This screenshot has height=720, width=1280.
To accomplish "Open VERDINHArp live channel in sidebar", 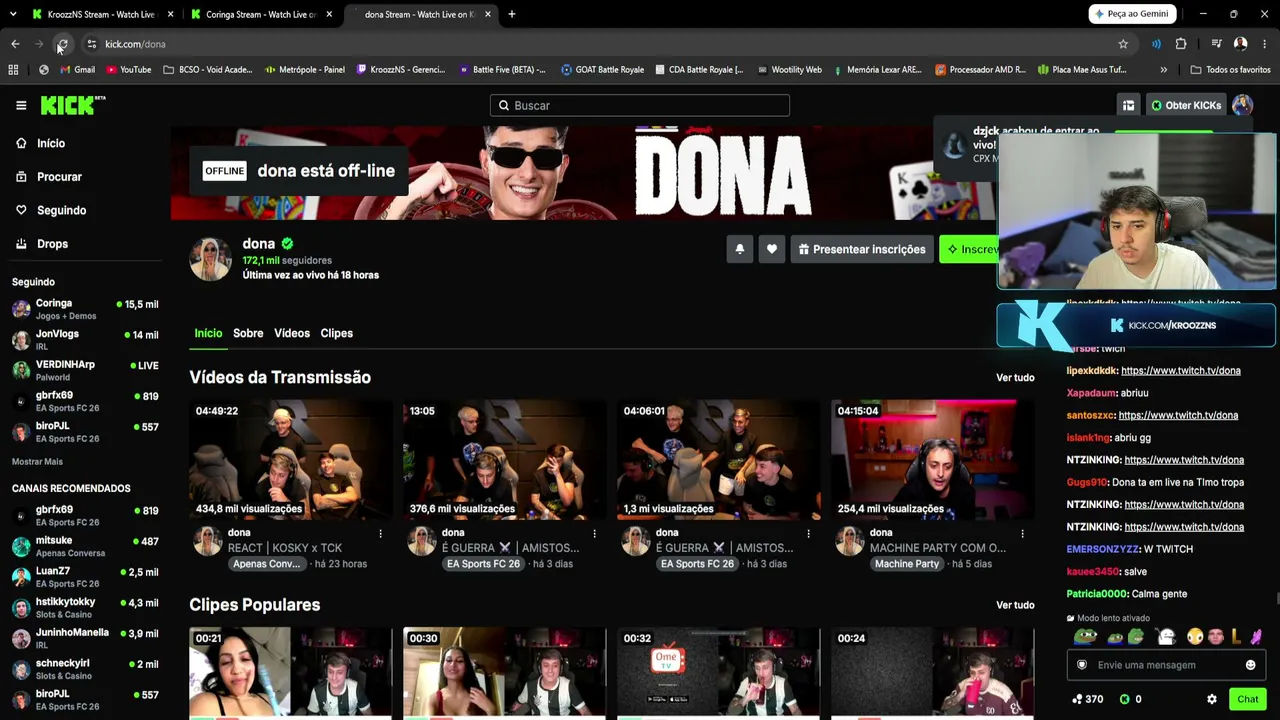I will (x=85, y=370).
